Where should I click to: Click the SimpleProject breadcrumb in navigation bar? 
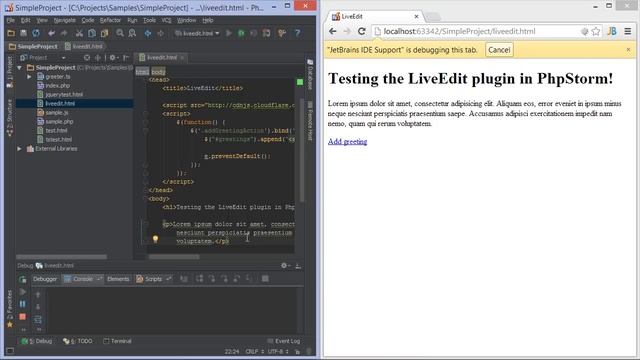[x=33, y=46]
